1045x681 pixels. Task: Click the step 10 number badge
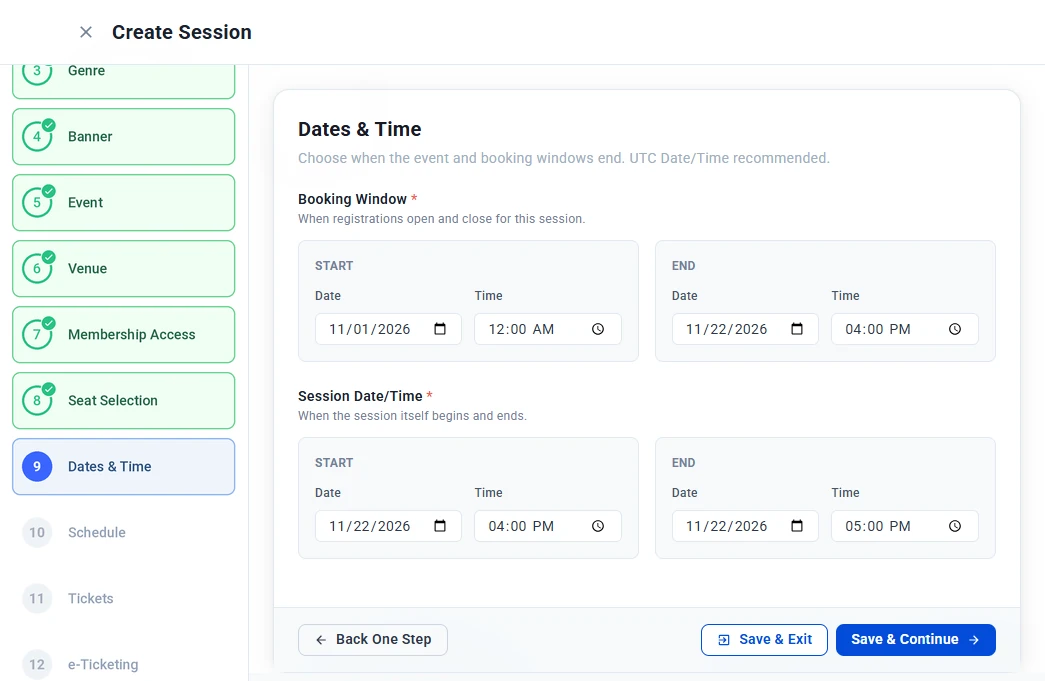click(x=37, y=532)
